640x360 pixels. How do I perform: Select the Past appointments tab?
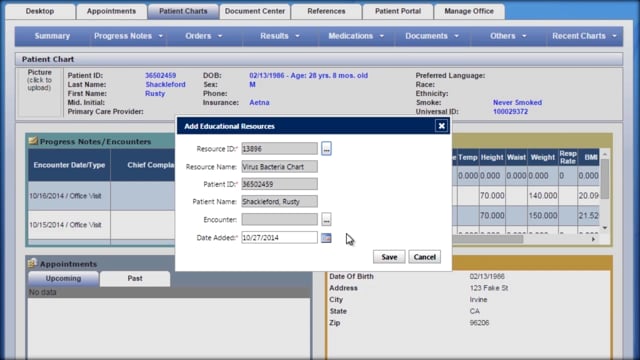click(135, 278)
